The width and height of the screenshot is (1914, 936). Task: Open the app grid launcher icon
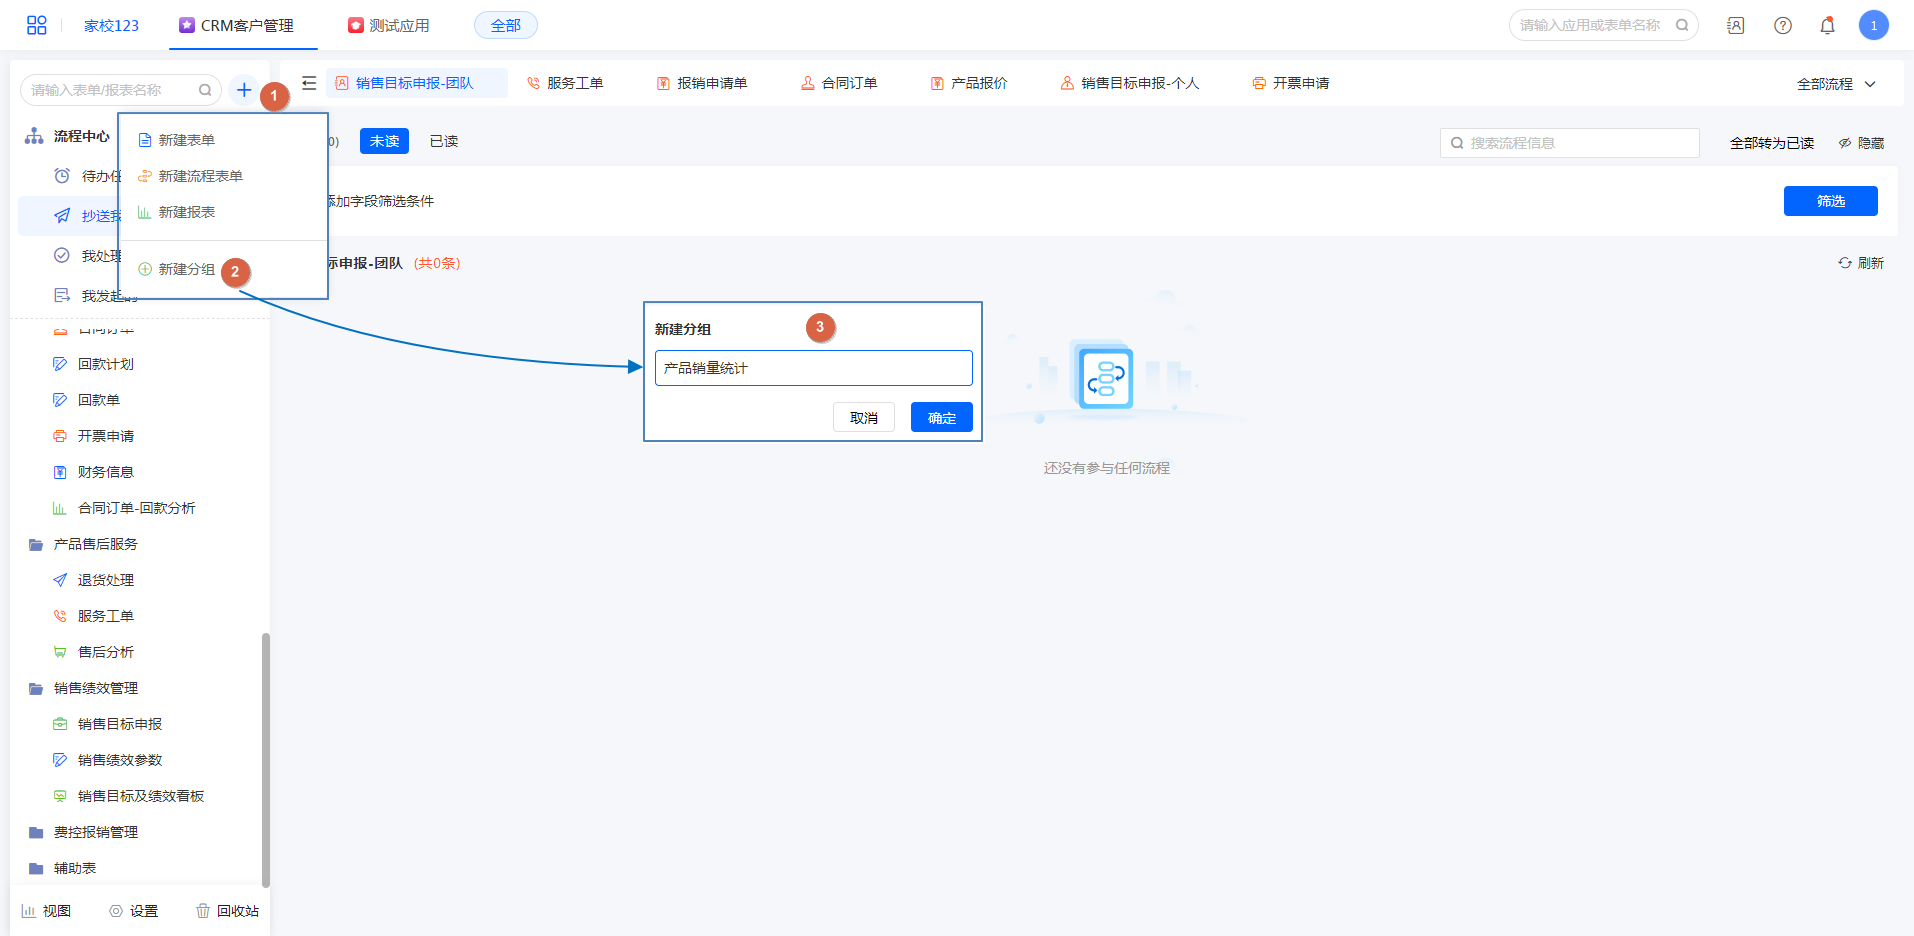[37, 25]
